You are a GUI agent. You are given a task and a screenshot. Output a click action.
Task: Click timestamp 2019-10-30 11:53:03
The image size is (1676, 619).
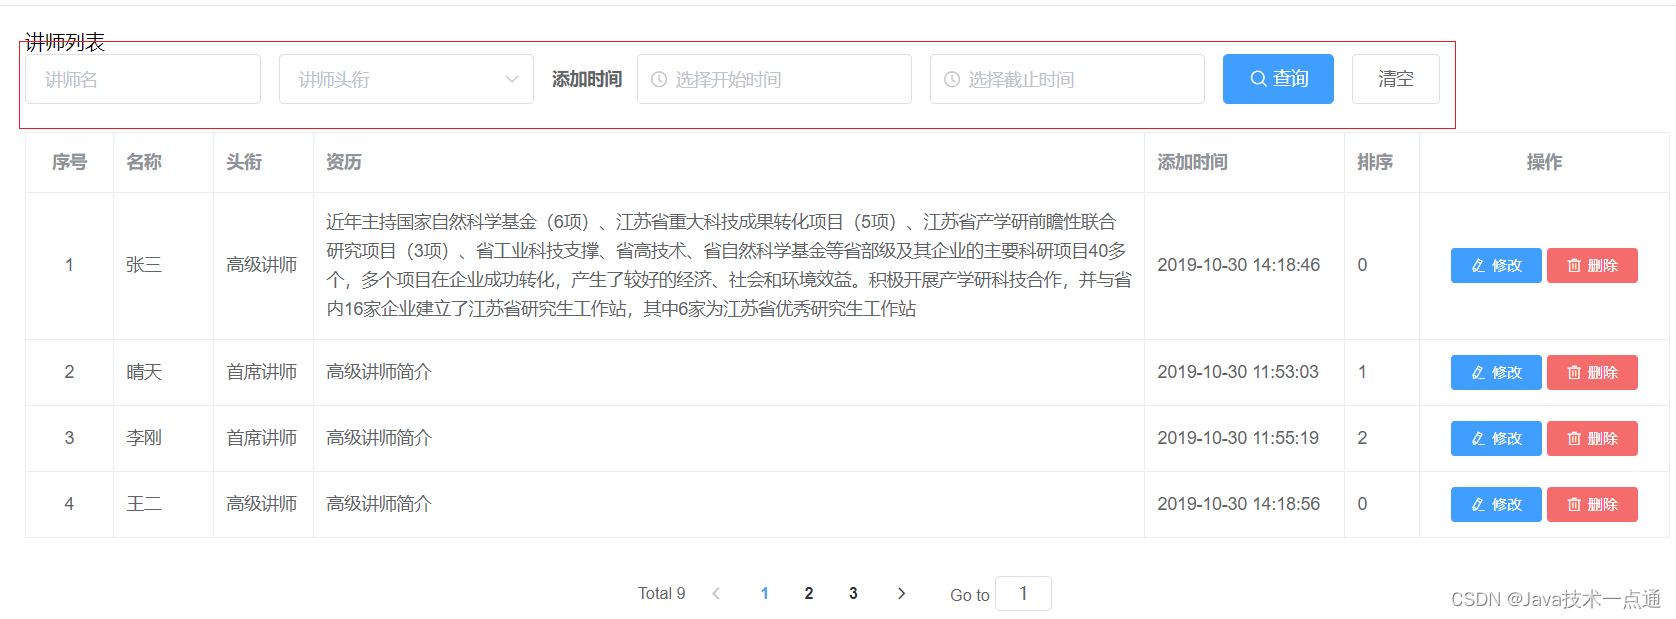(1238, 372)
